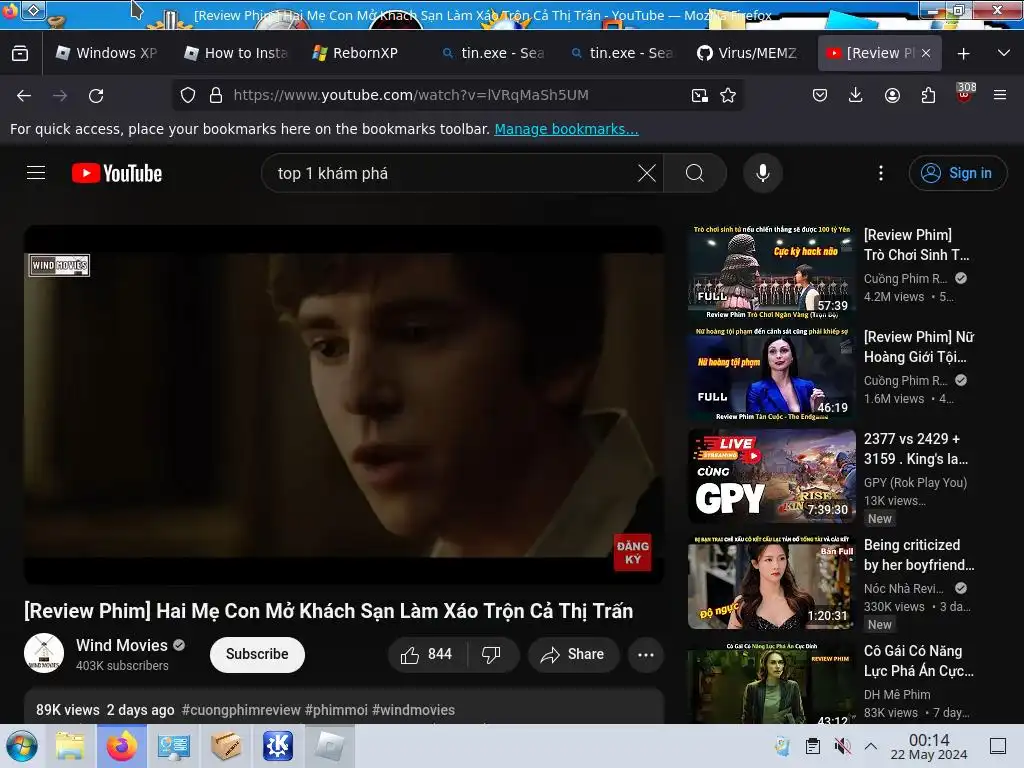The width and height of the screenshot is (1024, 768).
Task: Switch to the first tin.exe search tab
Action: point(493,54)
